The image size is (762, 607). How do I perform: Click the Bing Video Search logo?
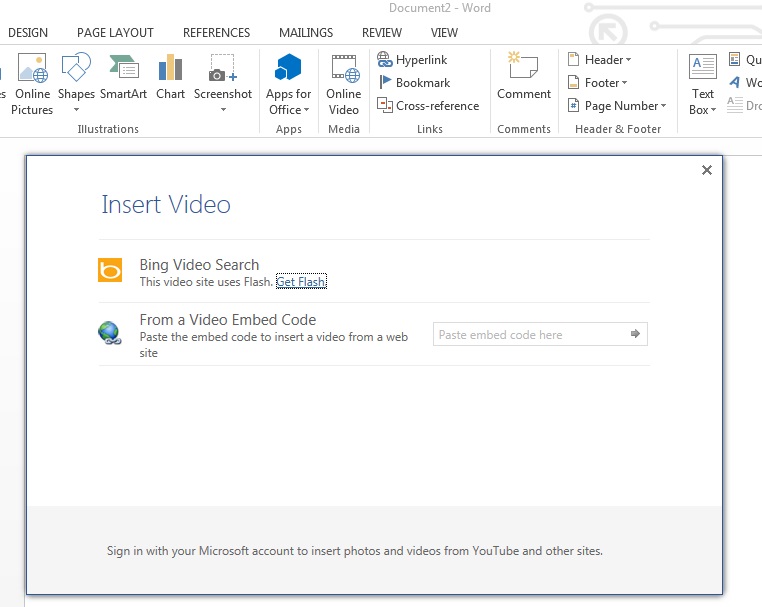[x=110, y=270]
